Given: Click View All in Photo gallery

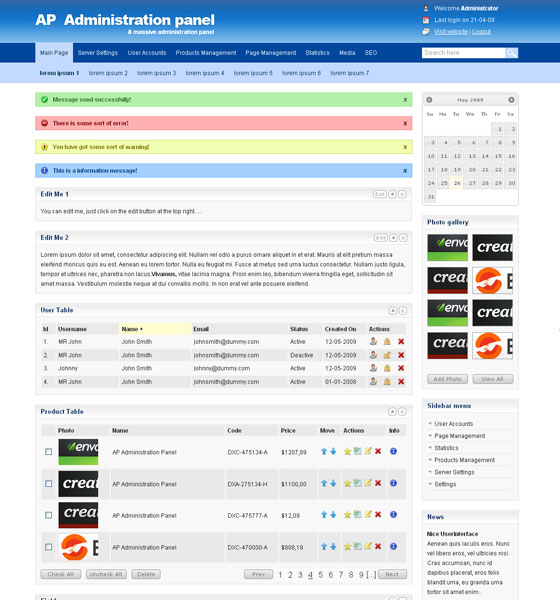Looking at the screenshot, I should pos(493,379).
